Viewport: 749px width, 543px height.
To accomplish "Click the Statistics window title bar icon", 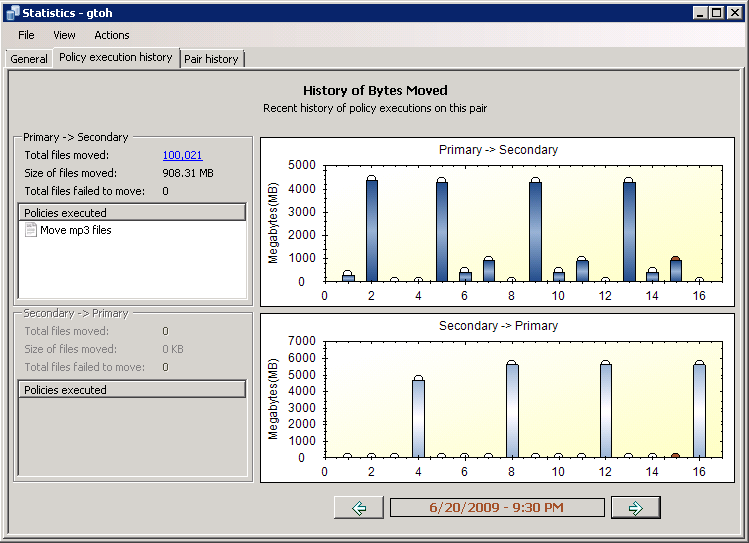I will point(11,12).
